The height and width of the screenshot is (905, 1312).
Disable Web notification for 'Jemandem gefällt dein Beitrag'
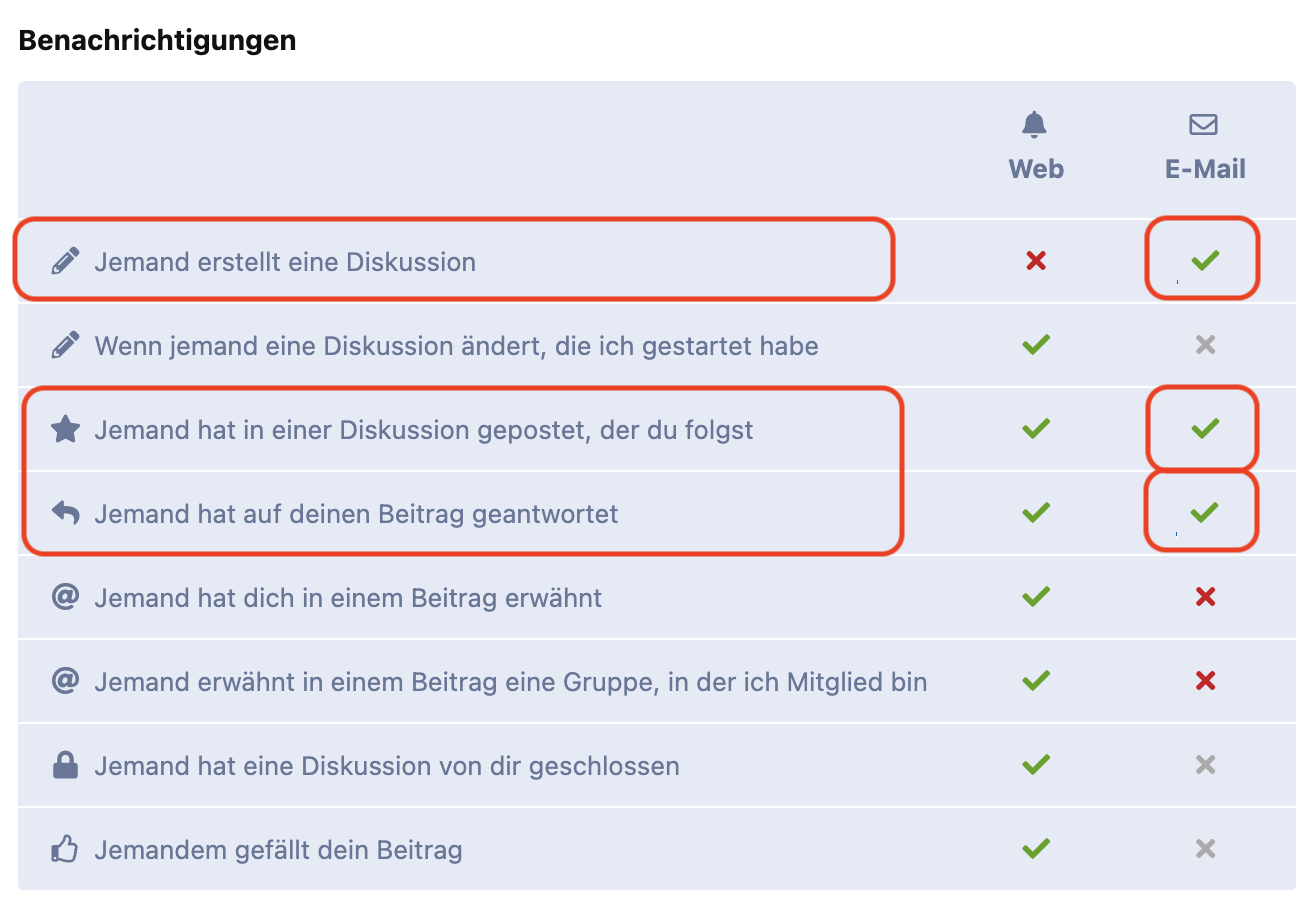point(1036,849)
